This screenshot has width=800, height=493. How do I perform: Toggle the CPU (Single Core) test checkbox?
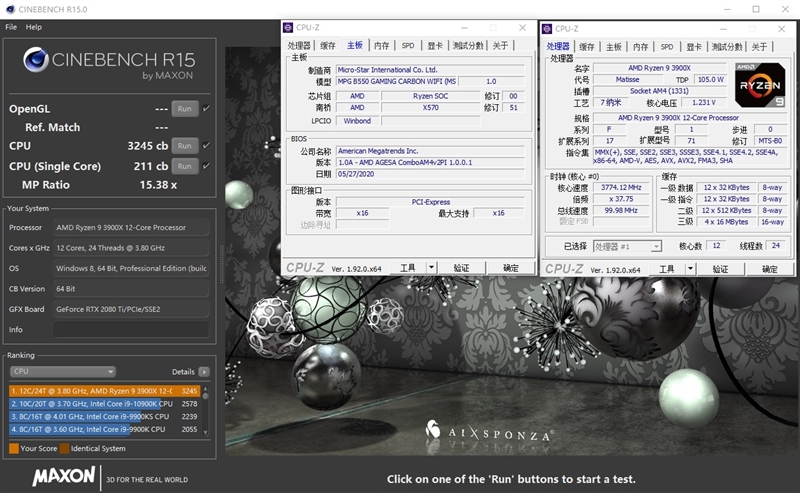click(x=206, y=166)
